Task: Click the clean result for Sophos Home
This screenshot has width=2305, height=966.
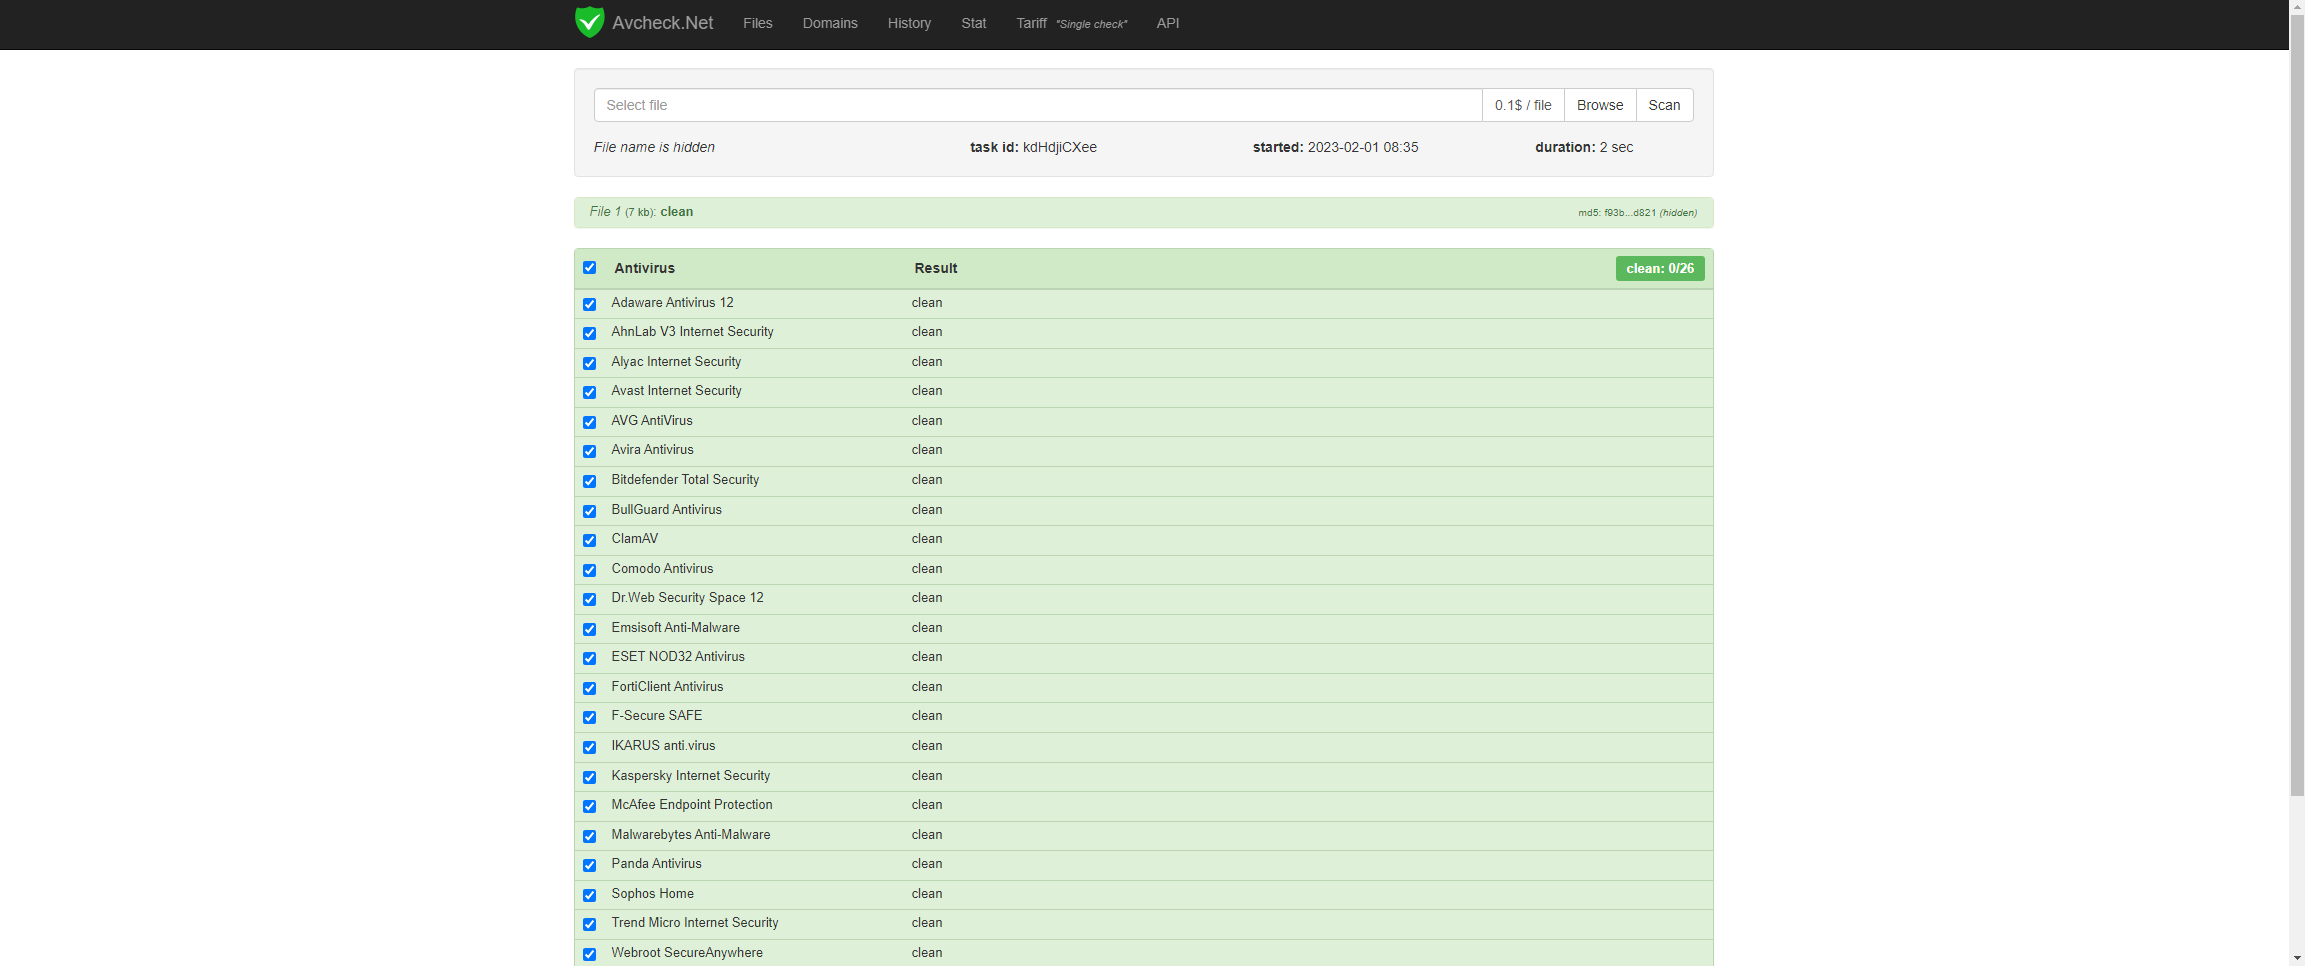Action: pos(927,893)
